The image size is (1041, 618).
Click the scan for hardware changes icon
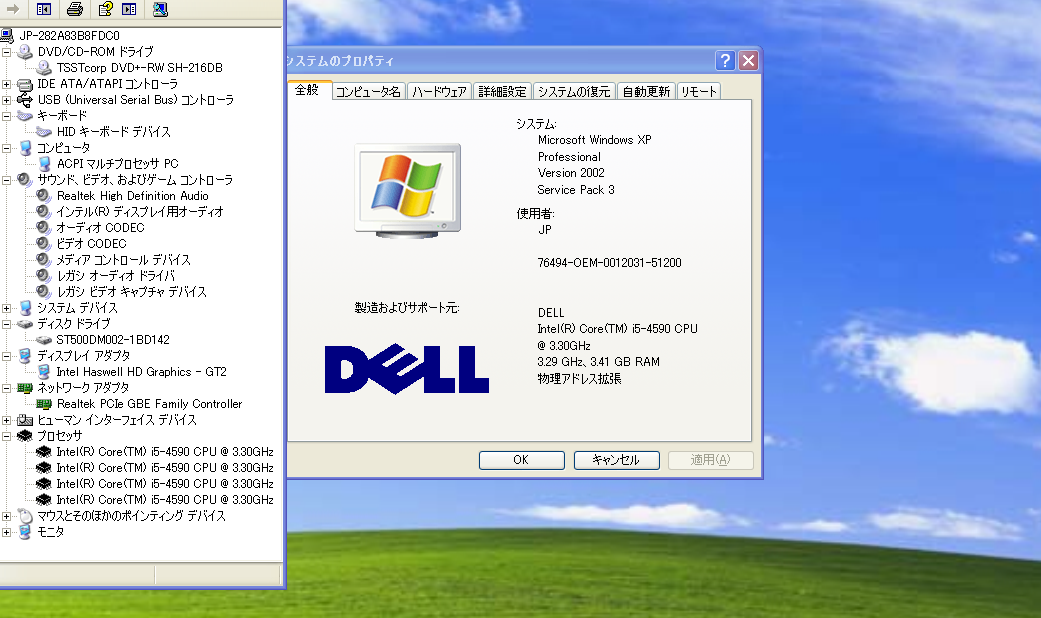coord(160,9)
